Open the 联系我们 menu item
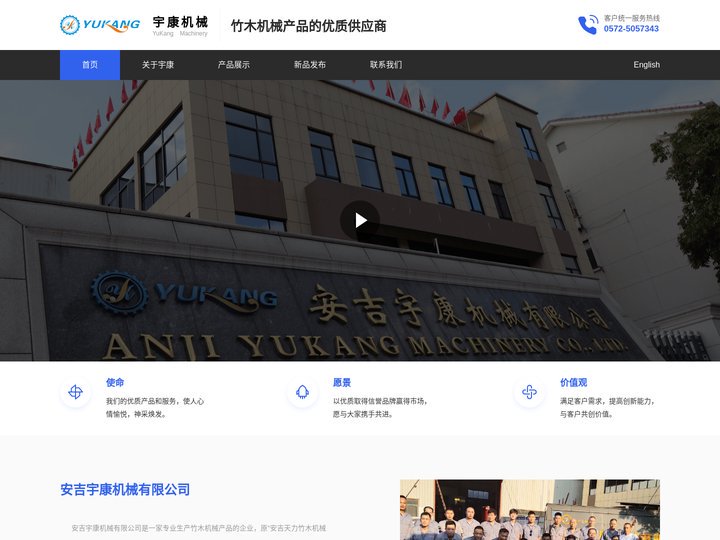This screenshot has height=540, width=720. click(386, 65)
